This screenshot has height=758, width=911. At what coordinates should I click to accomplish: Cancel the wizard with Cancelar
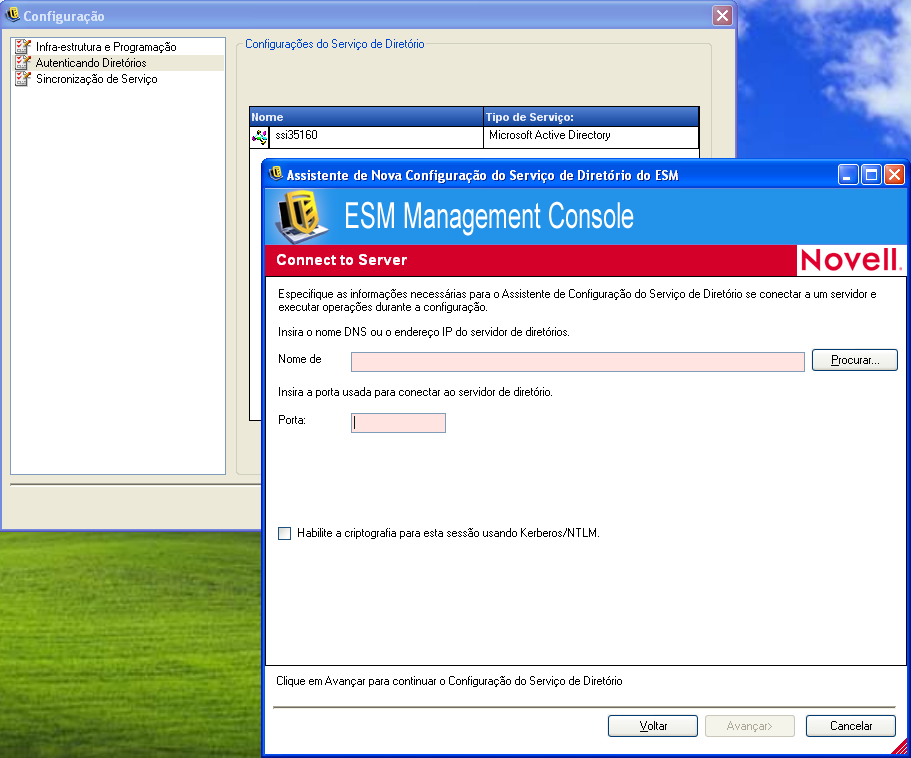click(x=851, y=726)
